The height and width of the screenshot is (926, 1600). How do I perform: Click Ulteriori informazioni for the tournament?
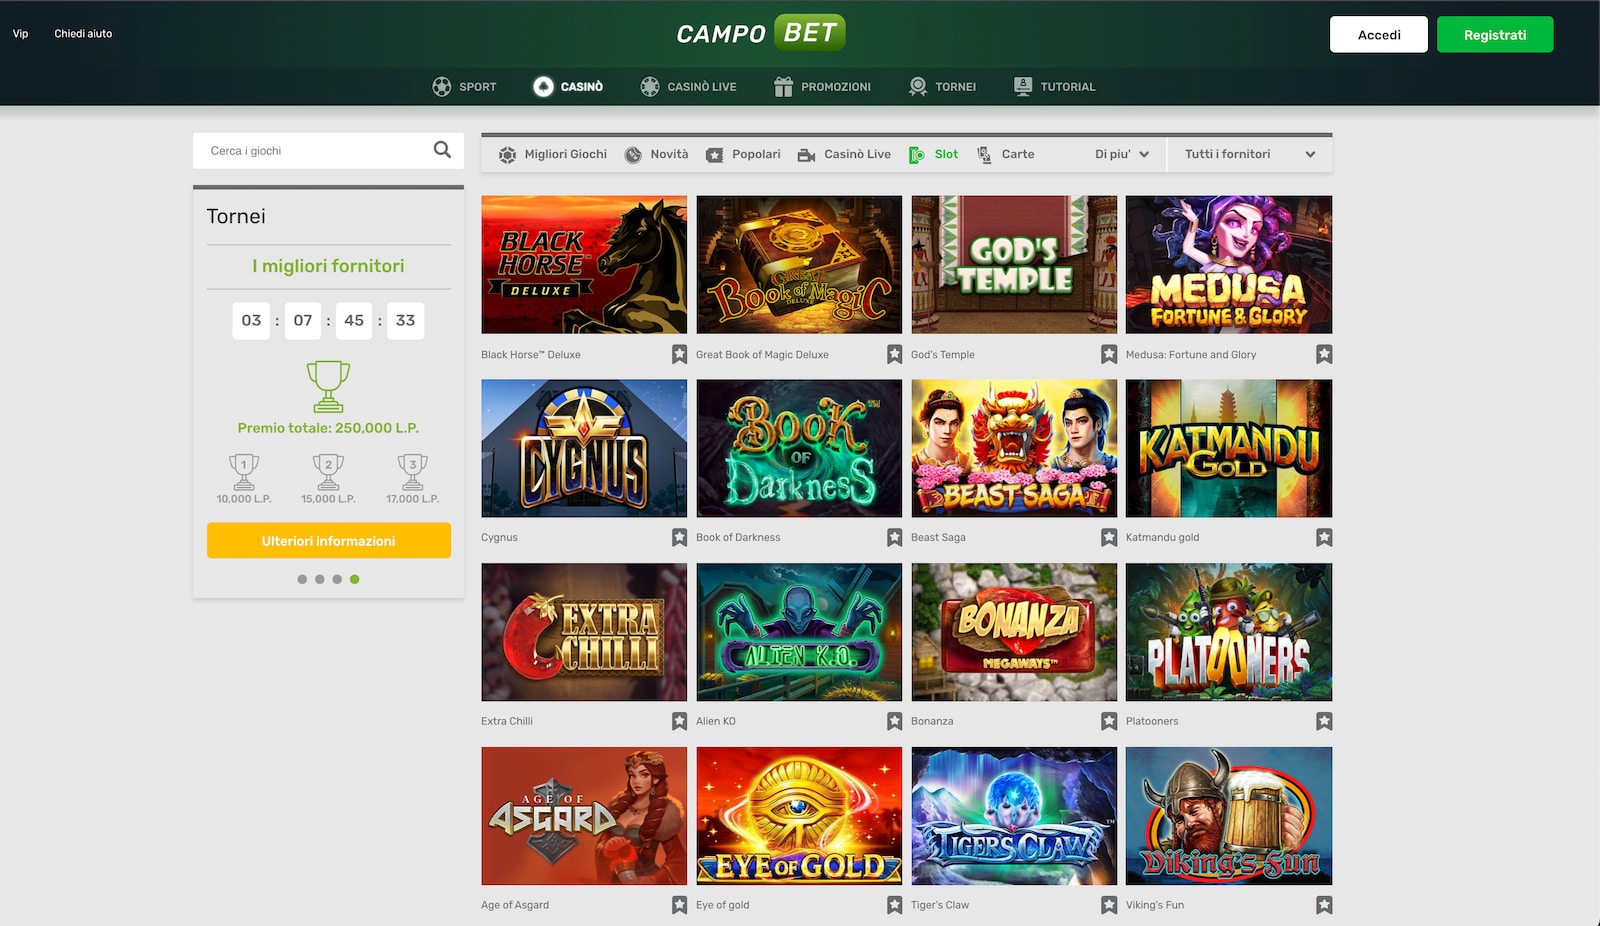328,540
